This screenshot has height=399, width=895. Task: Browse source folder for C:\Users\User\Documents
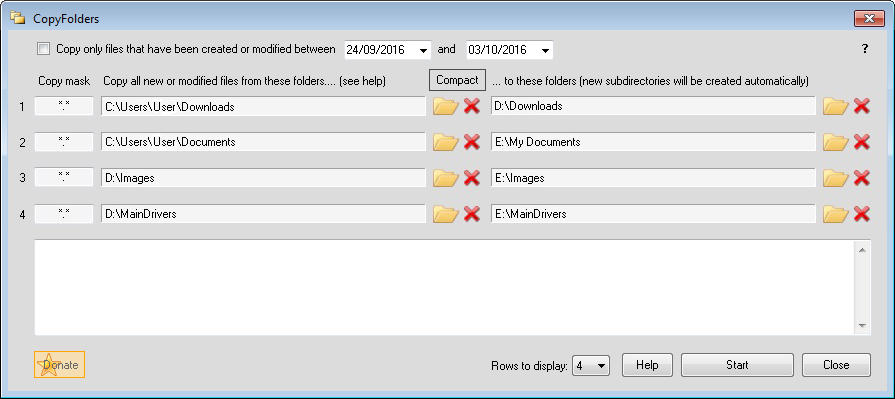(446, 142)
